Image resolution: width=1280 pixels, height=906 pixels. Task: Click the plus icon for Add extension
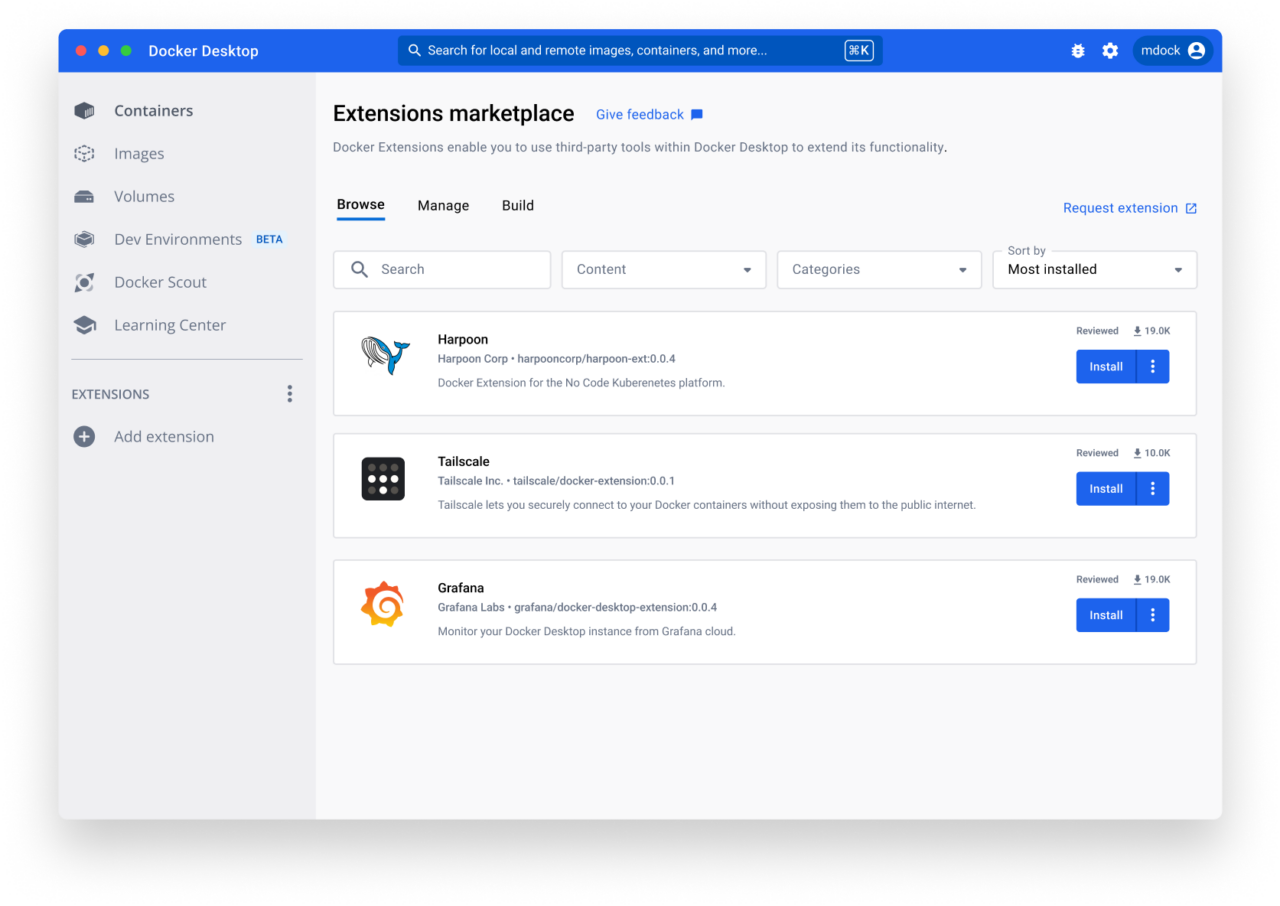pyautogui.click(x=85, y=437)
